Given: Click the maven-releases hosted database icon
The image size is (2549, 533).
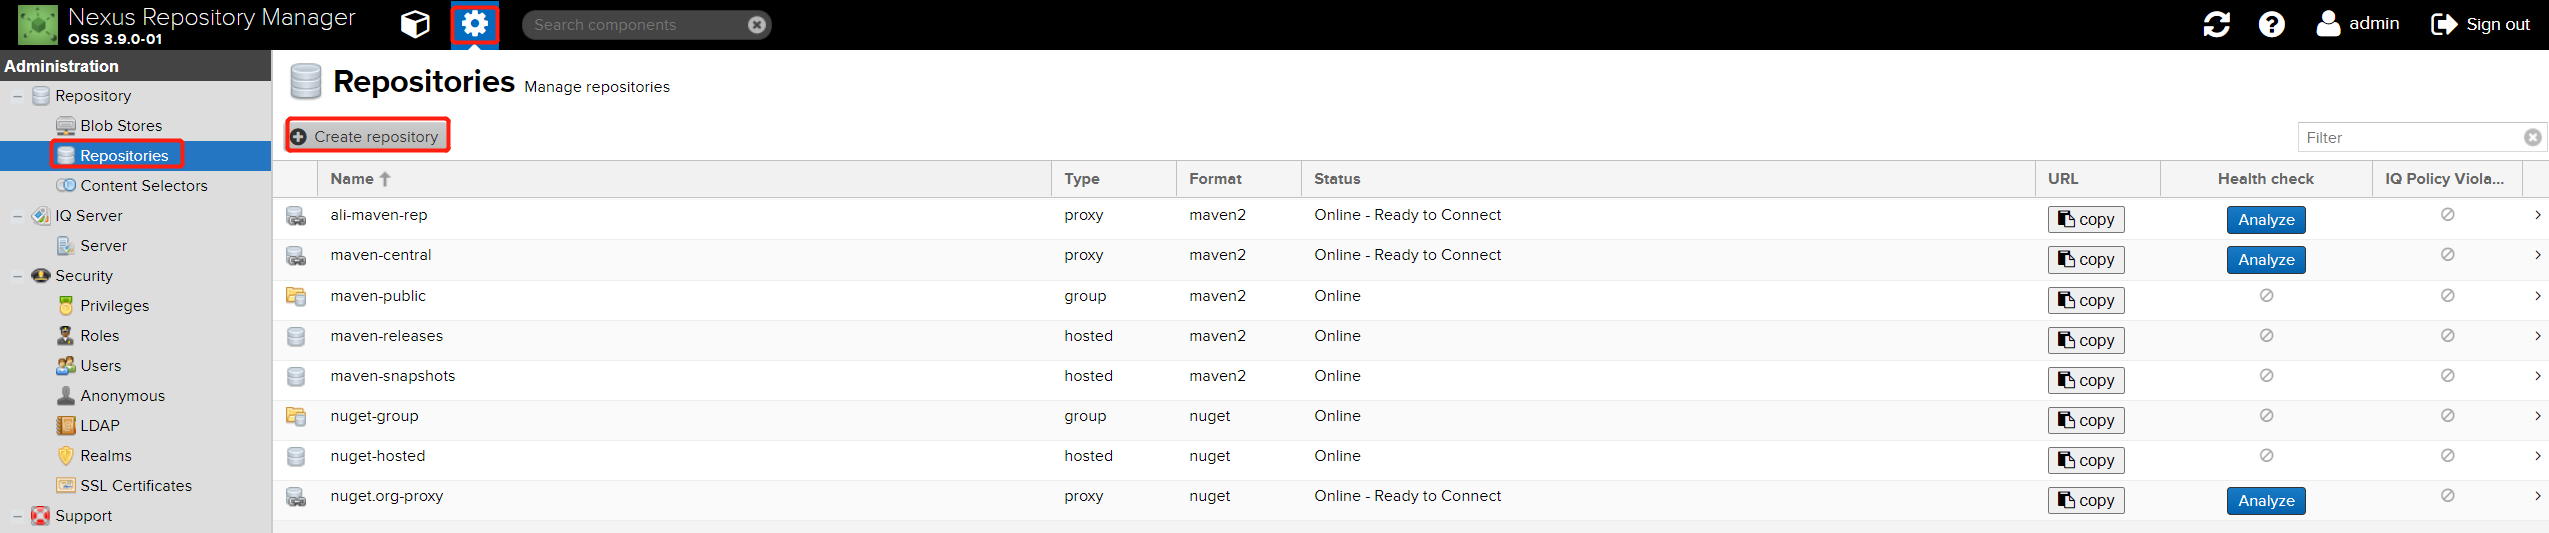Looking at the screenshot, I should click(296, 336).
